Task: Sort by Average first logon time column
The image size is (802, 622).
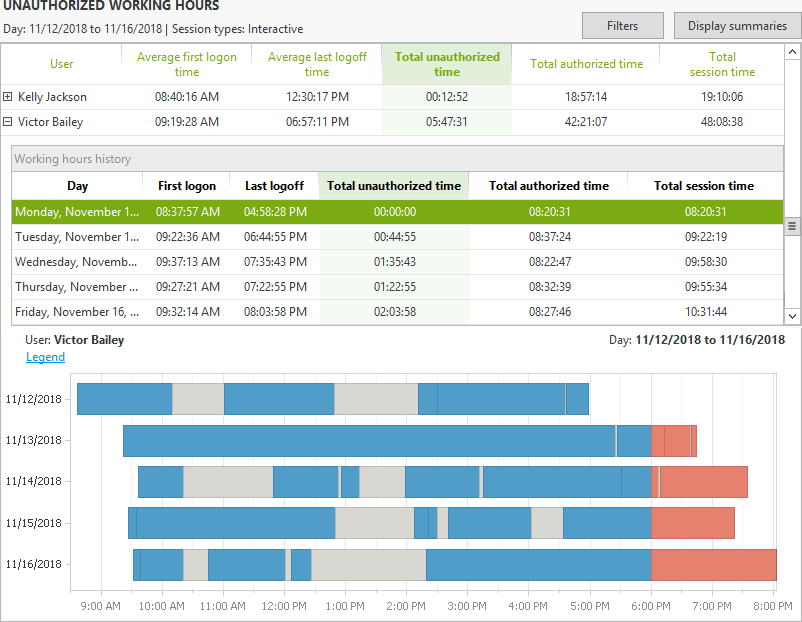Action: 186,64
